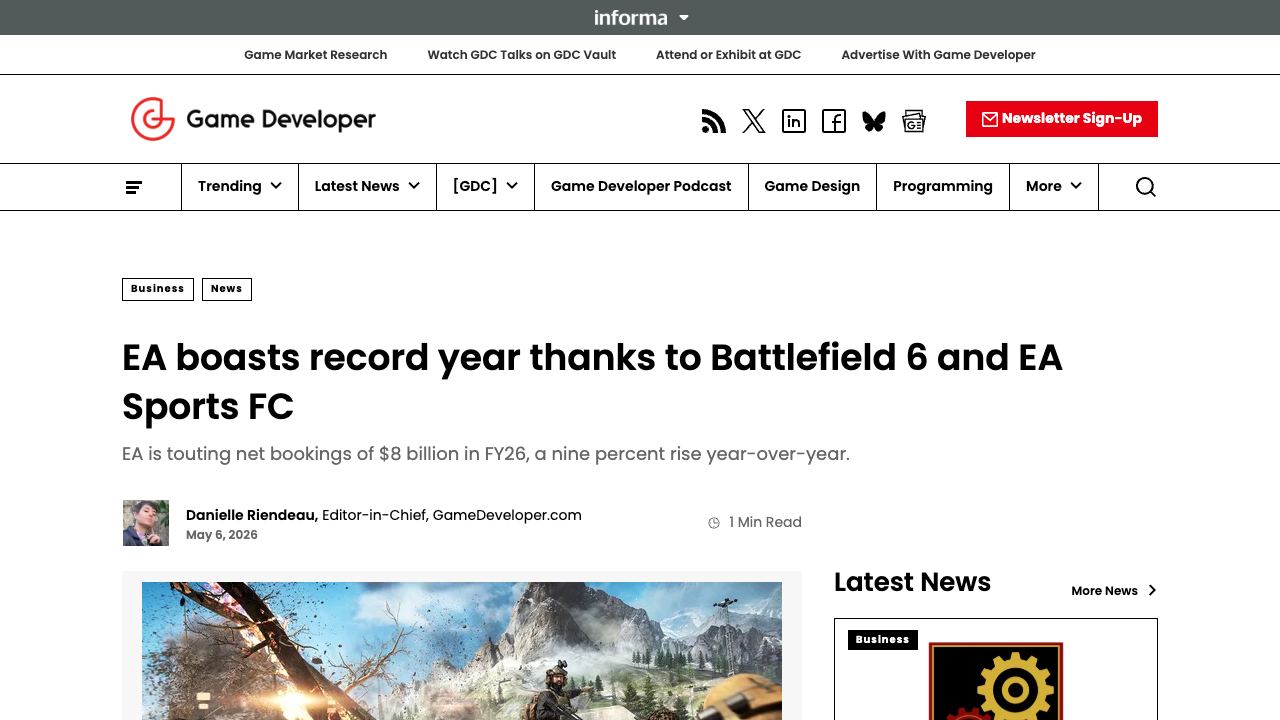Click the arrow next to More News
Screen dimensions: 1280x720
coord(1152,591)
